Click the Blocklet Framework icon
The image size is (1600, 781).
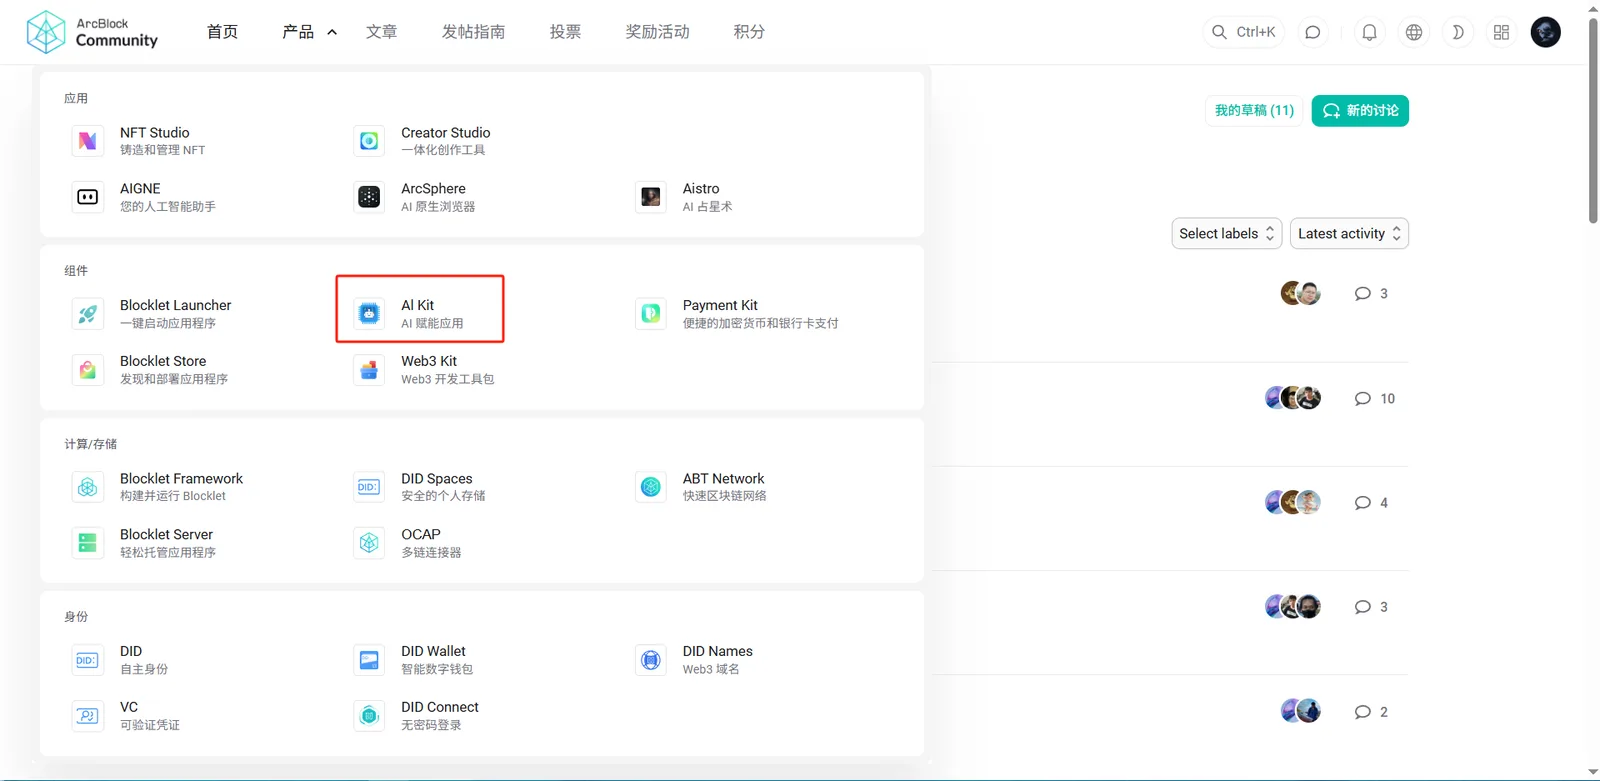click(88, 487)
